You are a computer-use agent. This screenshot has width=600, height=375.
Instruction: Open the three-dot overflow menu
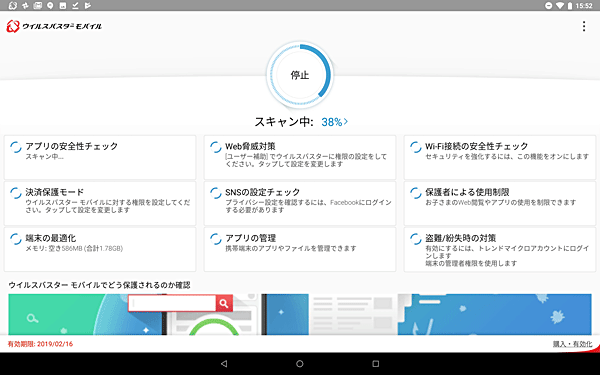click(584, 26)
